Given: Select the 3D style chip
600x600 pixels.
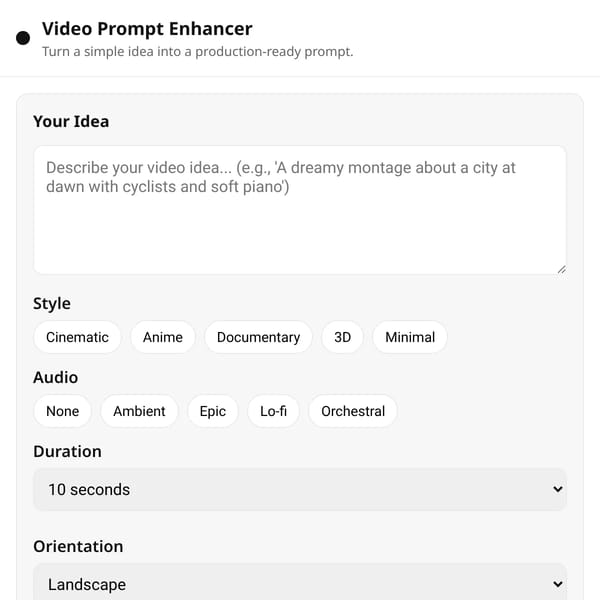Looking at the screenshot, I should [342, 337].
